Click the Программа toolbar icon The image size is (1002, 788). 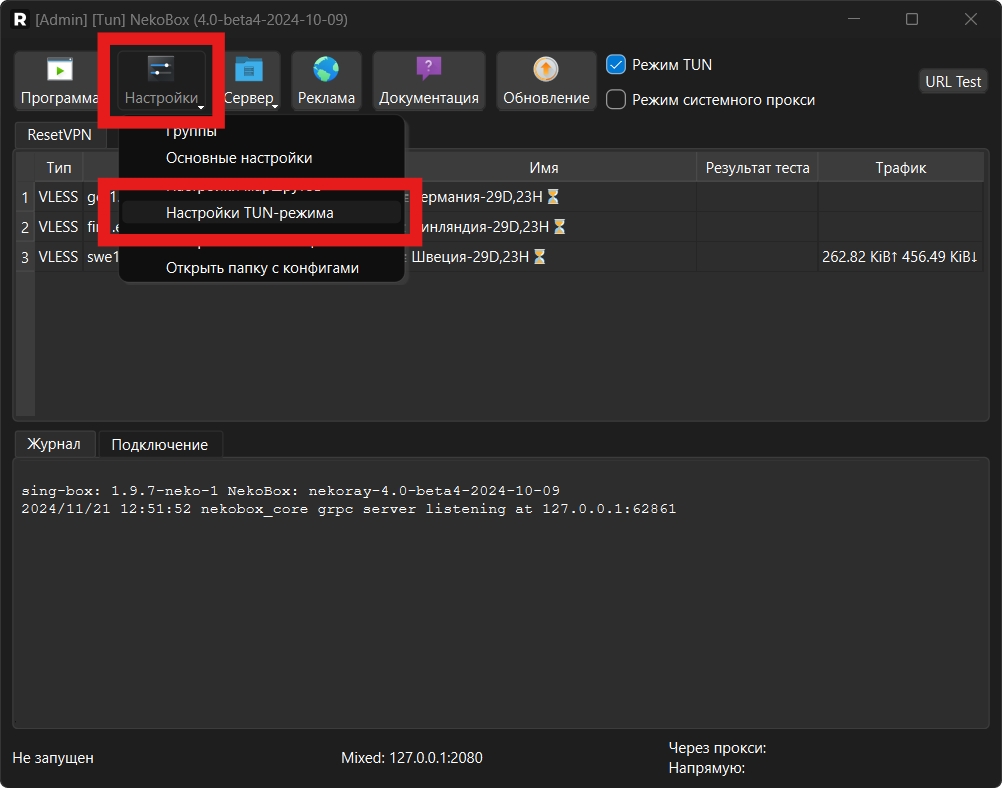click(x=60, y=69)
